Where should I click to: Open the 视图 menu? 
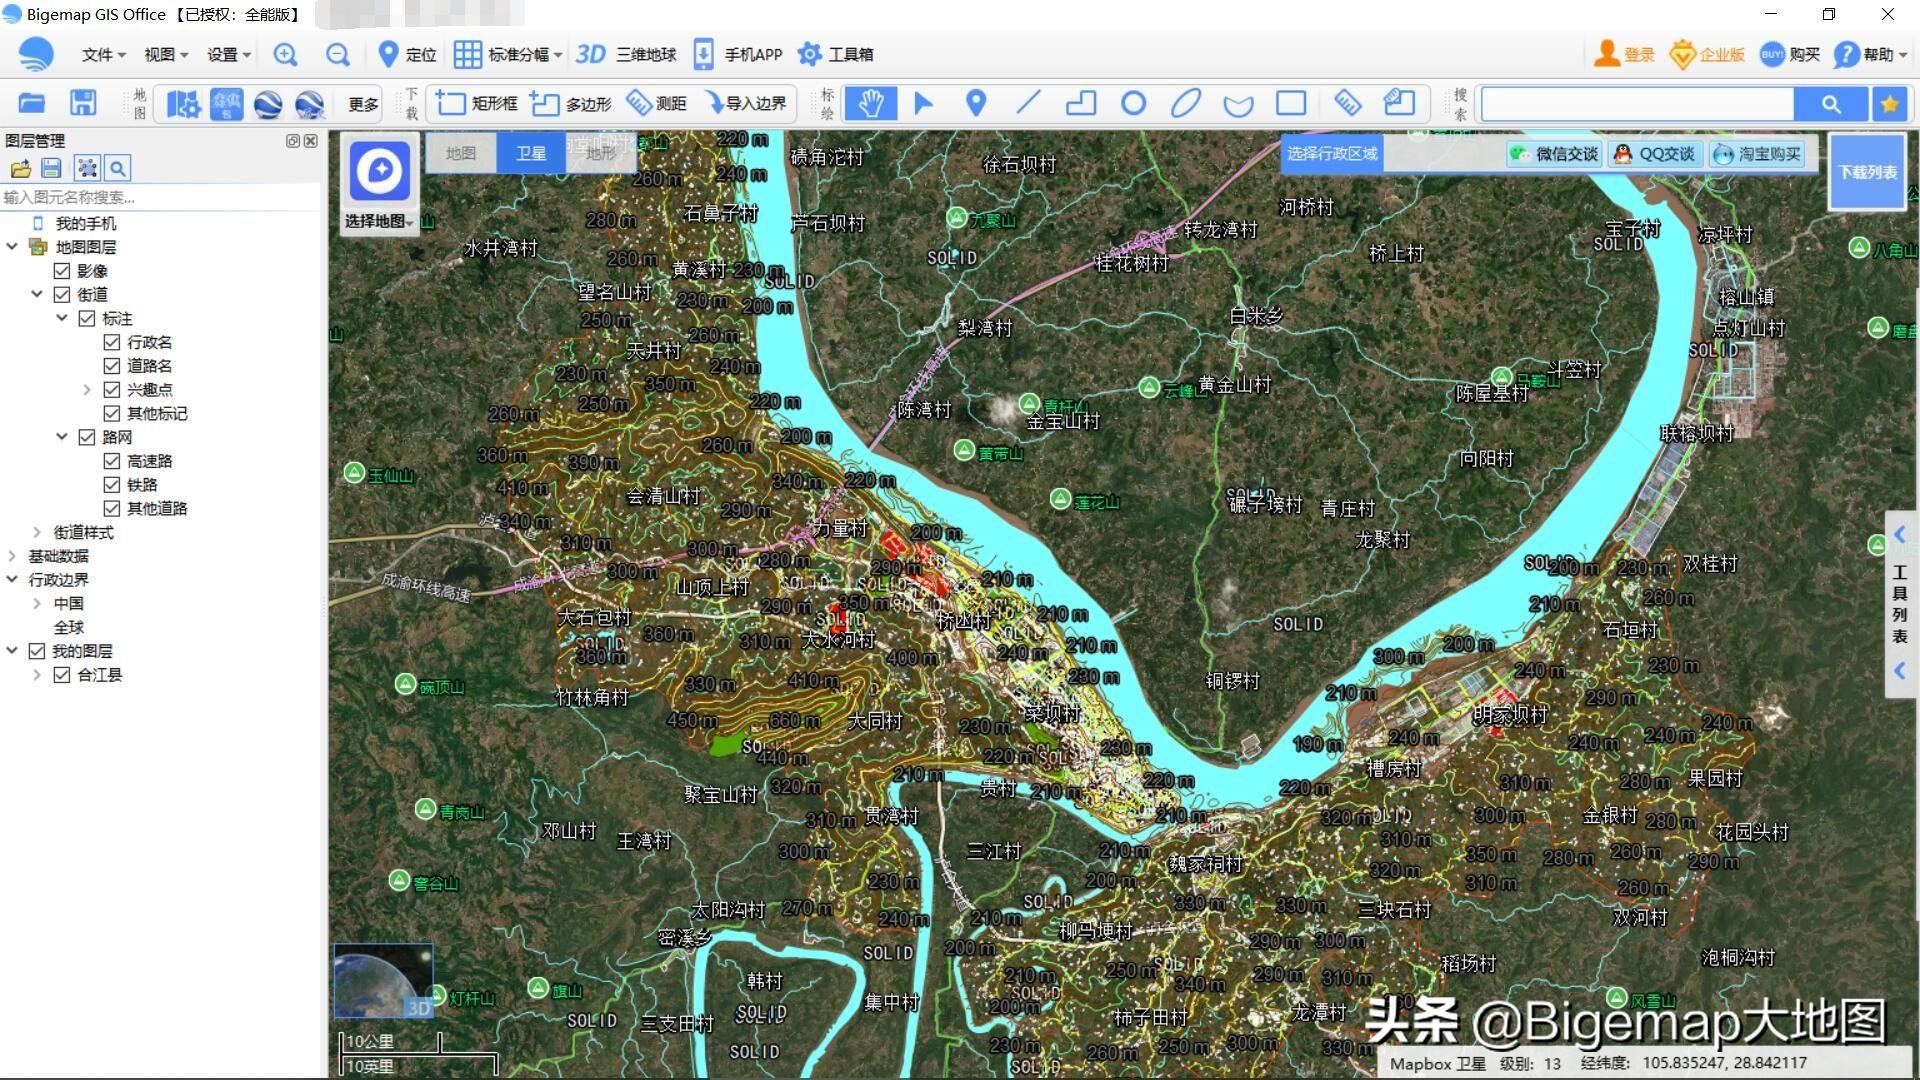tap(165, 55)
